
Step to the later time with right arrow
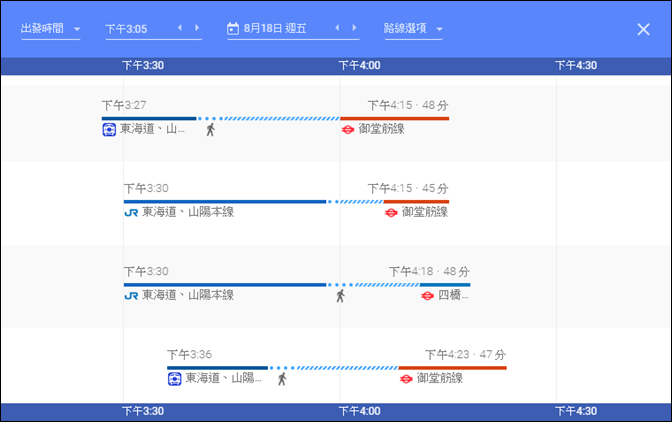[197, 28]
